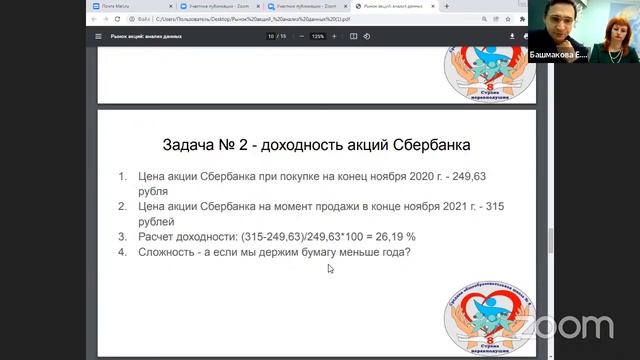Click the 125% zoom level field
The image size is (640, 360).
(318, 36)
